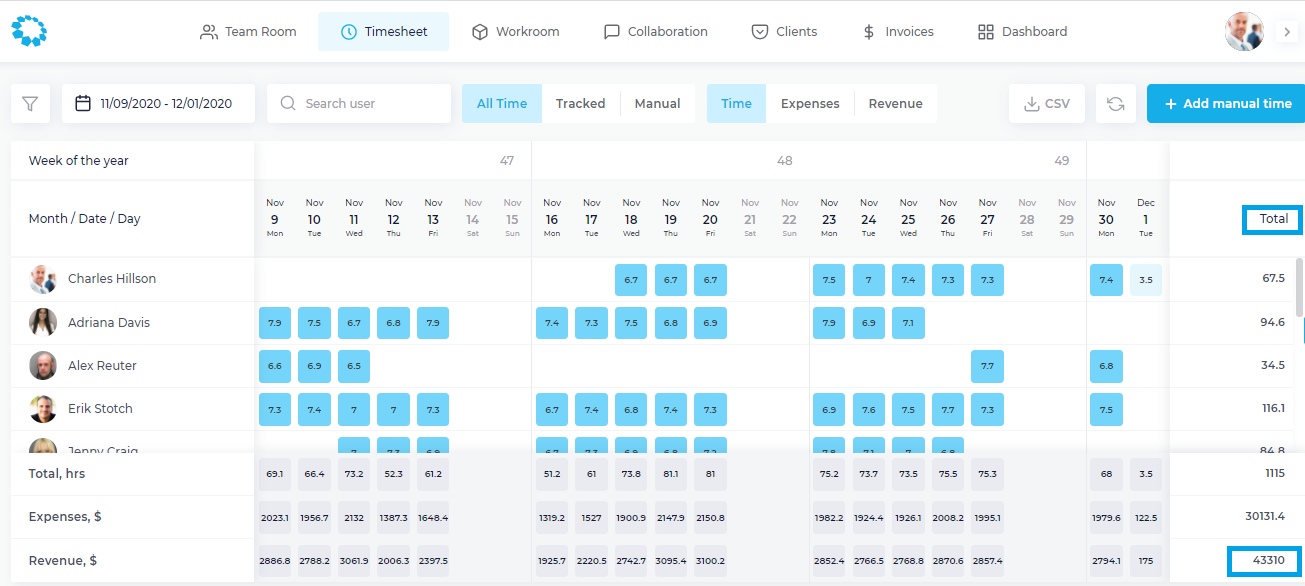Open the date range picker
The height and width of the screenshot is (586, 1305).
click(158, 104)
